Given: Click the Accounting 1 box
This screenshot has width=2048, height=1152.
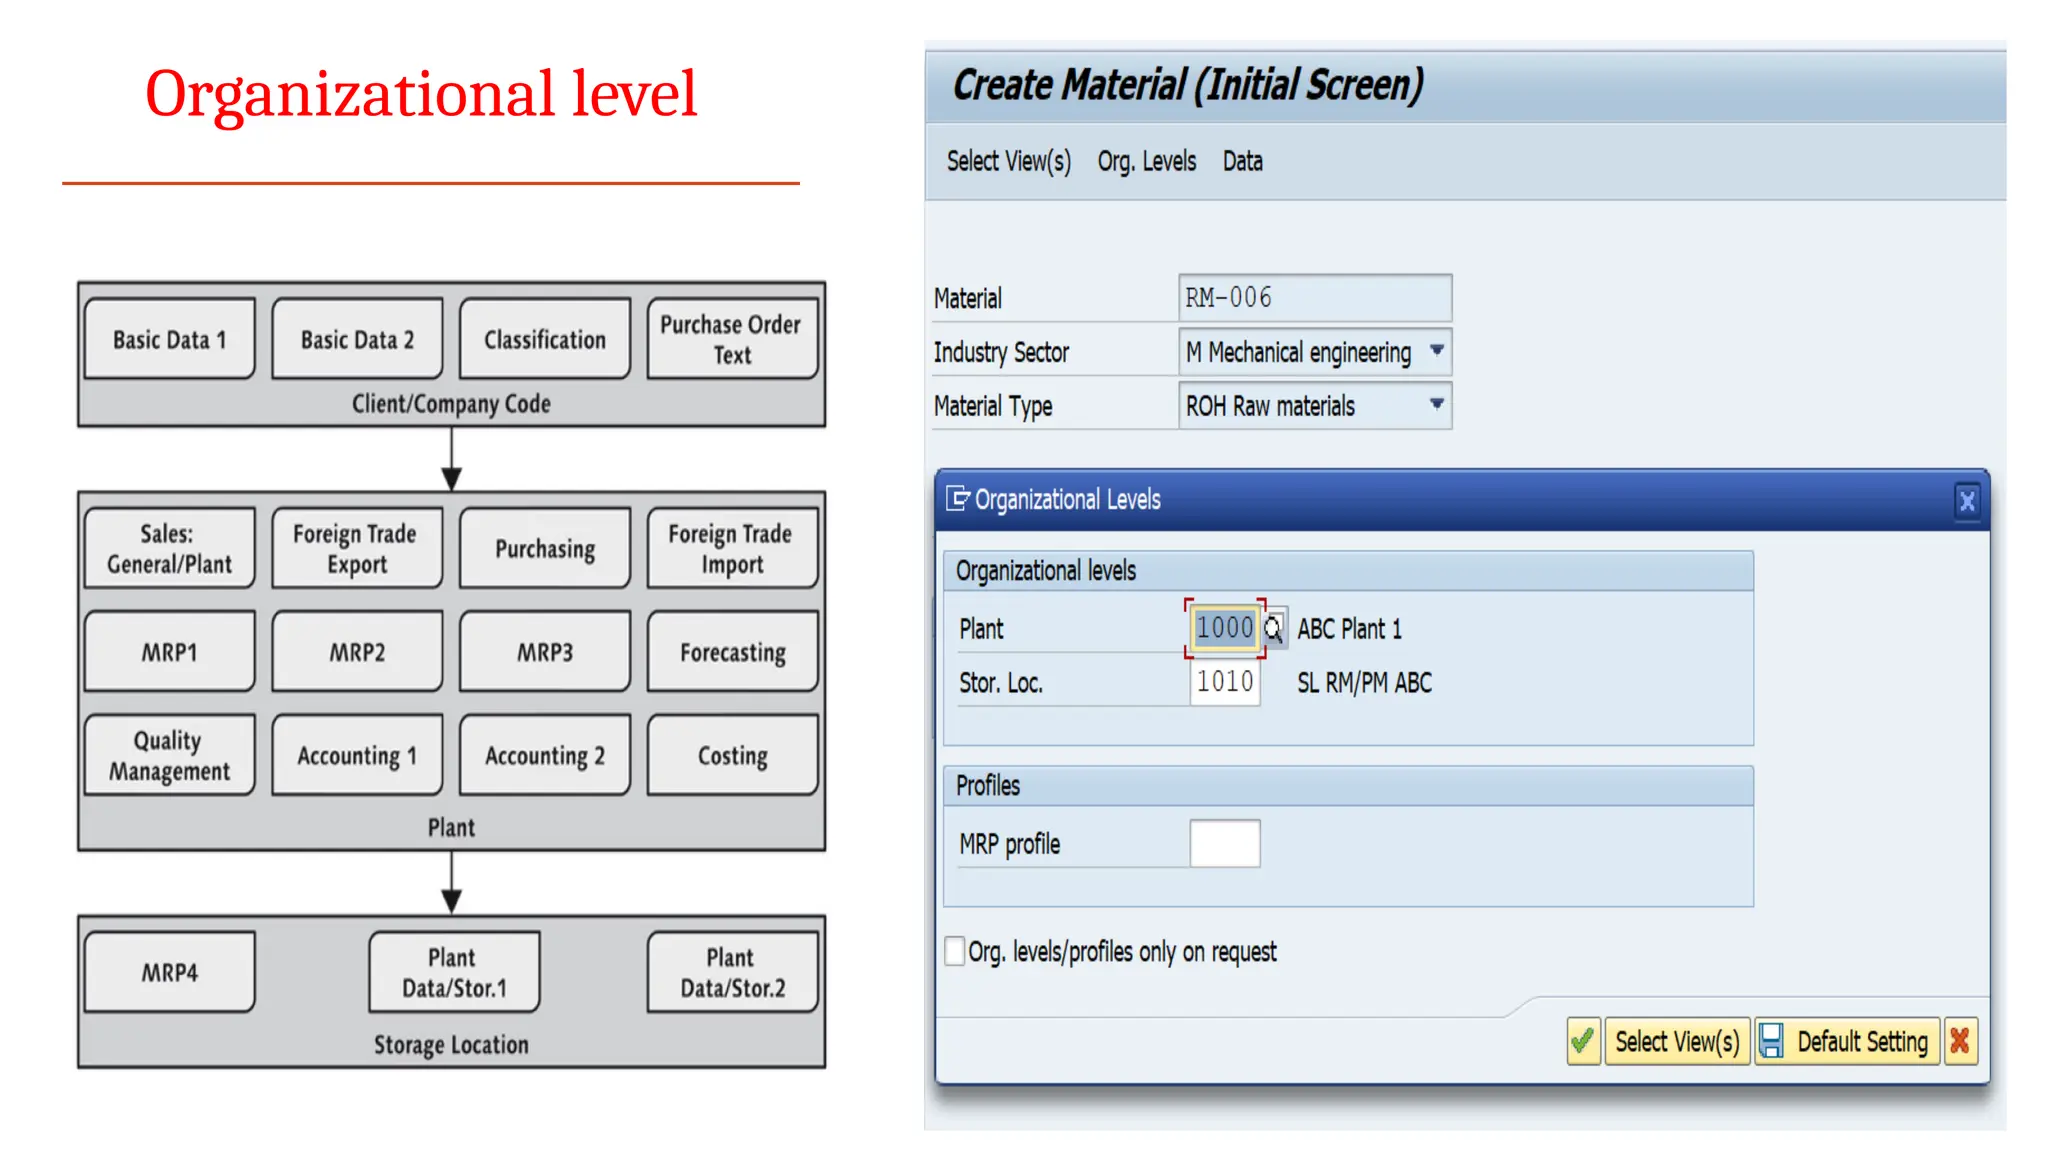Looking at the screenshot, I should click(x=357, y=755).
